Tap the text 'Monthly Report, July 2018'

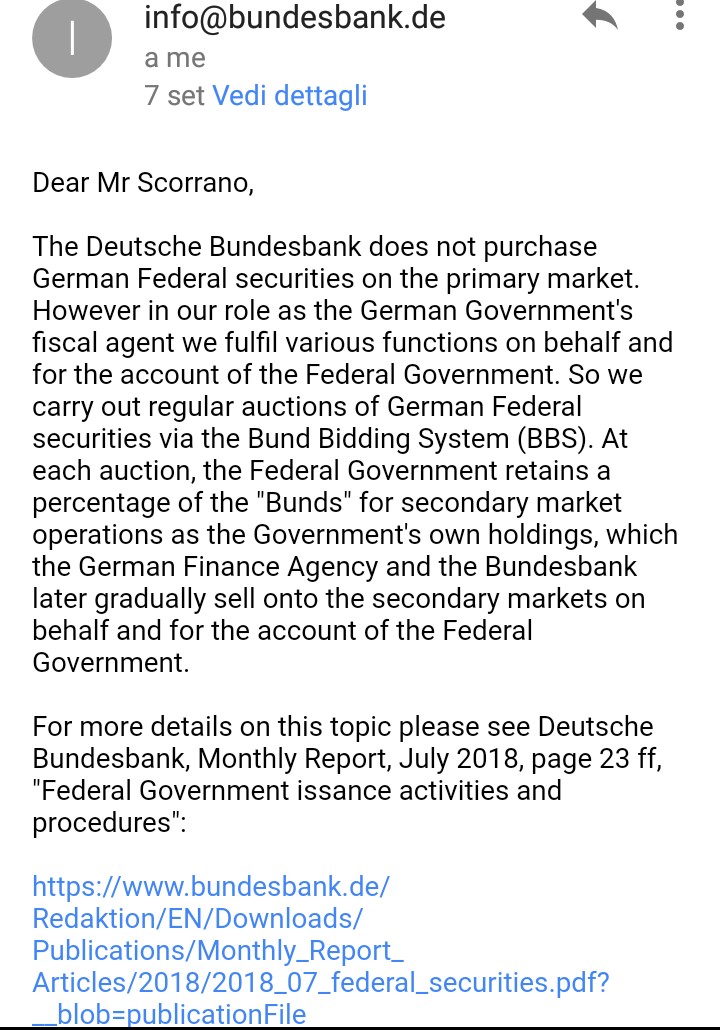click(x=358, y=759)
